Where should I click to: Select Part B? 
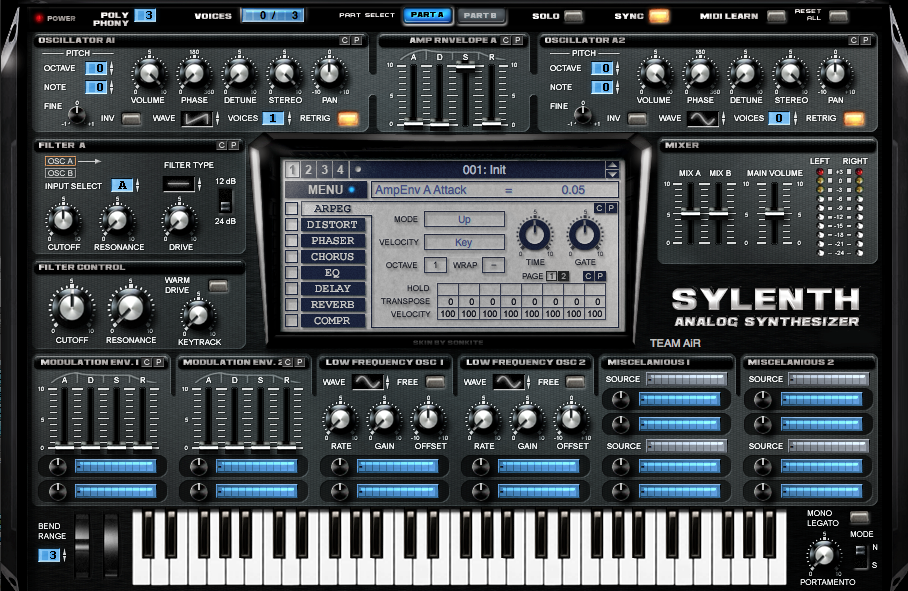click(x=480, y=15)
